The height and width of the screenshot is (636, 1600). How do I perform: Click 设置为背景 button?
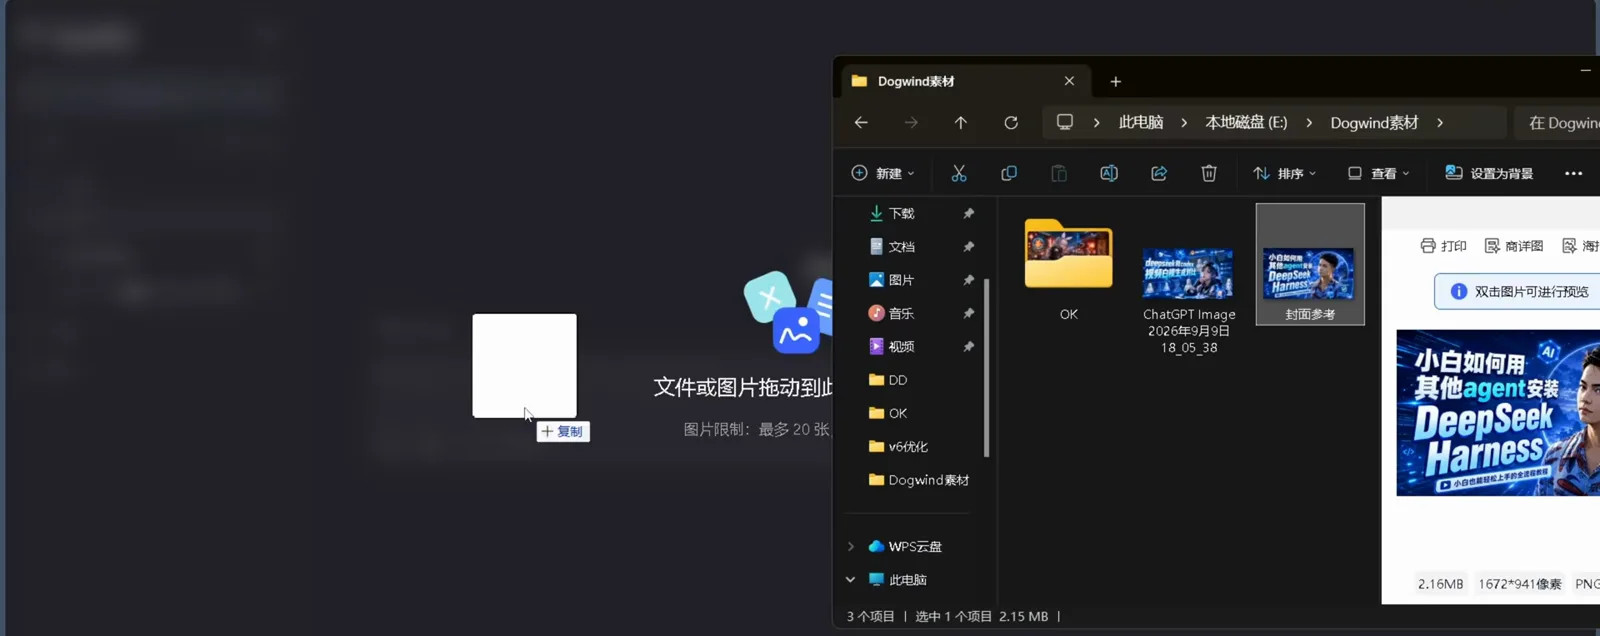1489,173
